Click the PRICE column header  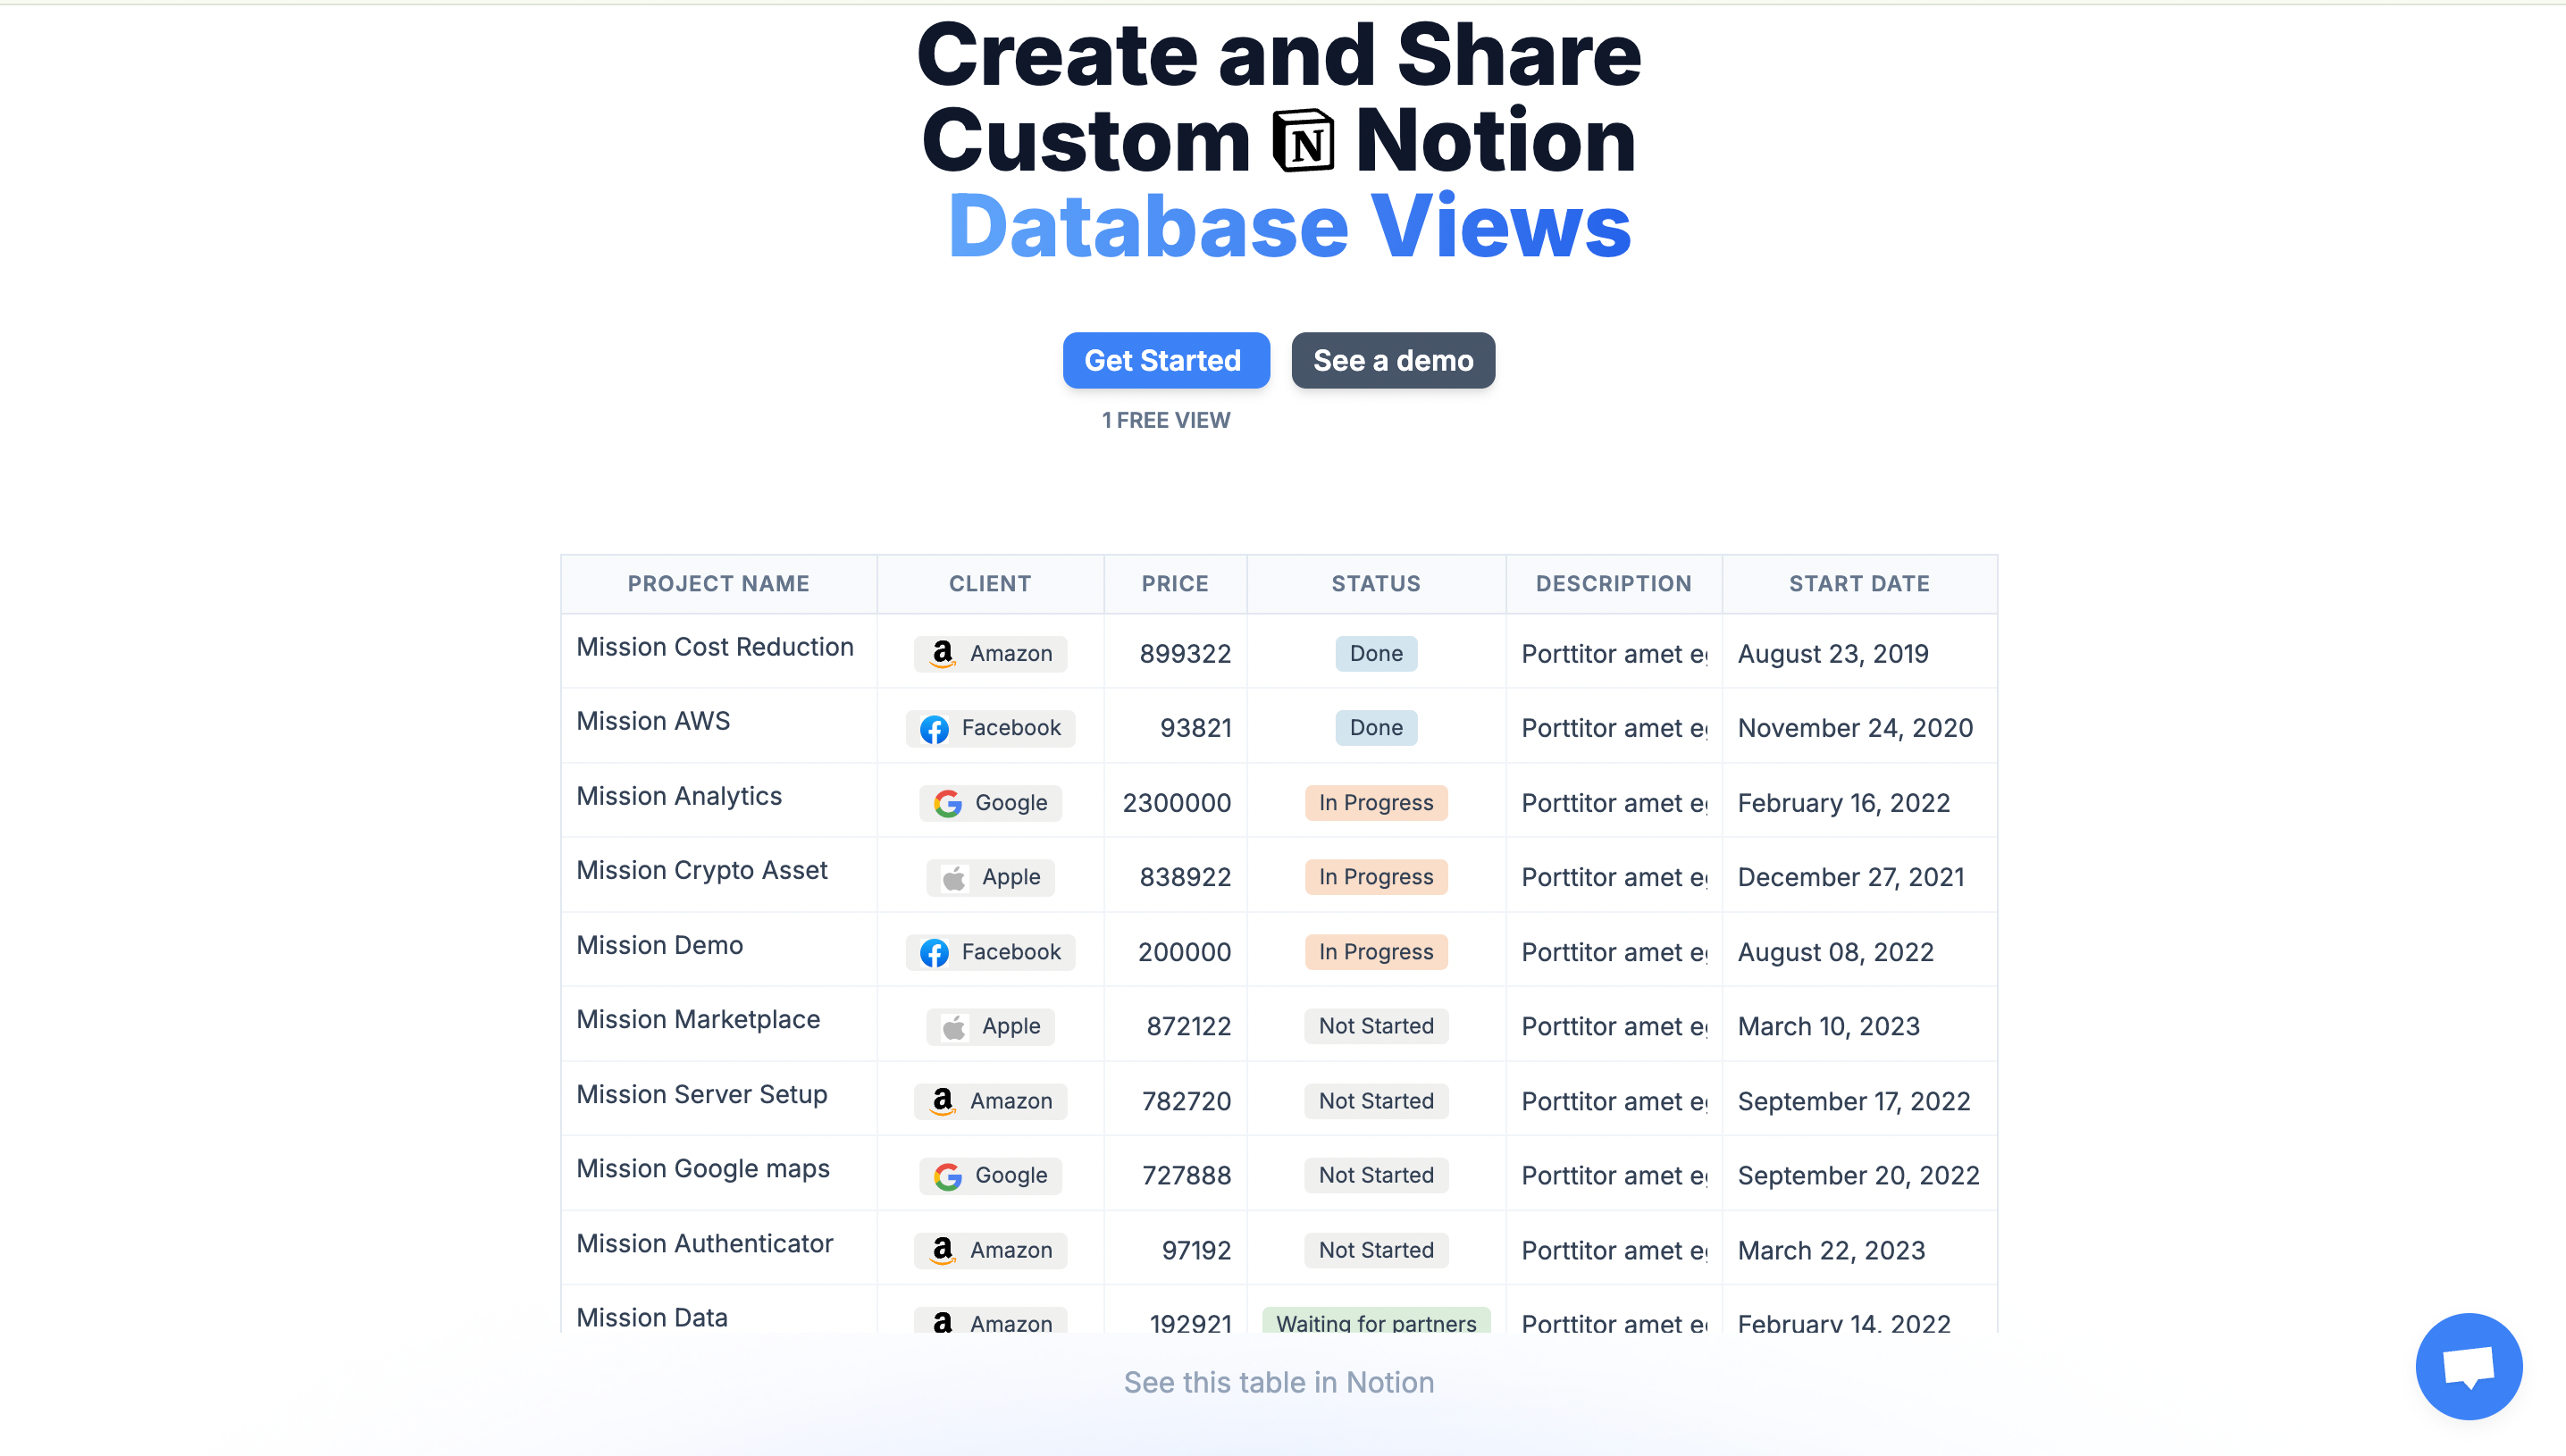1175,584
